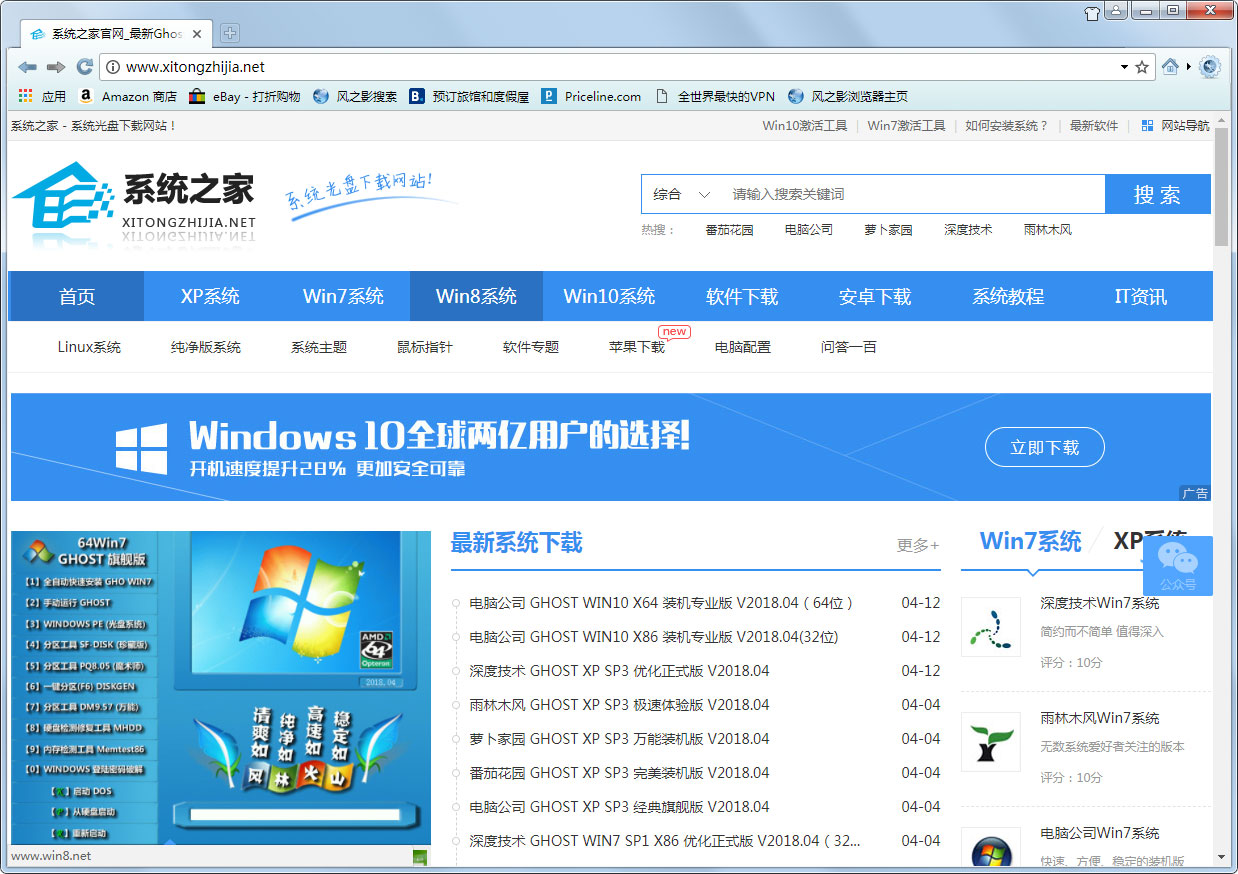
Task: Click the browser back arrow button
Action: click(27, 67)
